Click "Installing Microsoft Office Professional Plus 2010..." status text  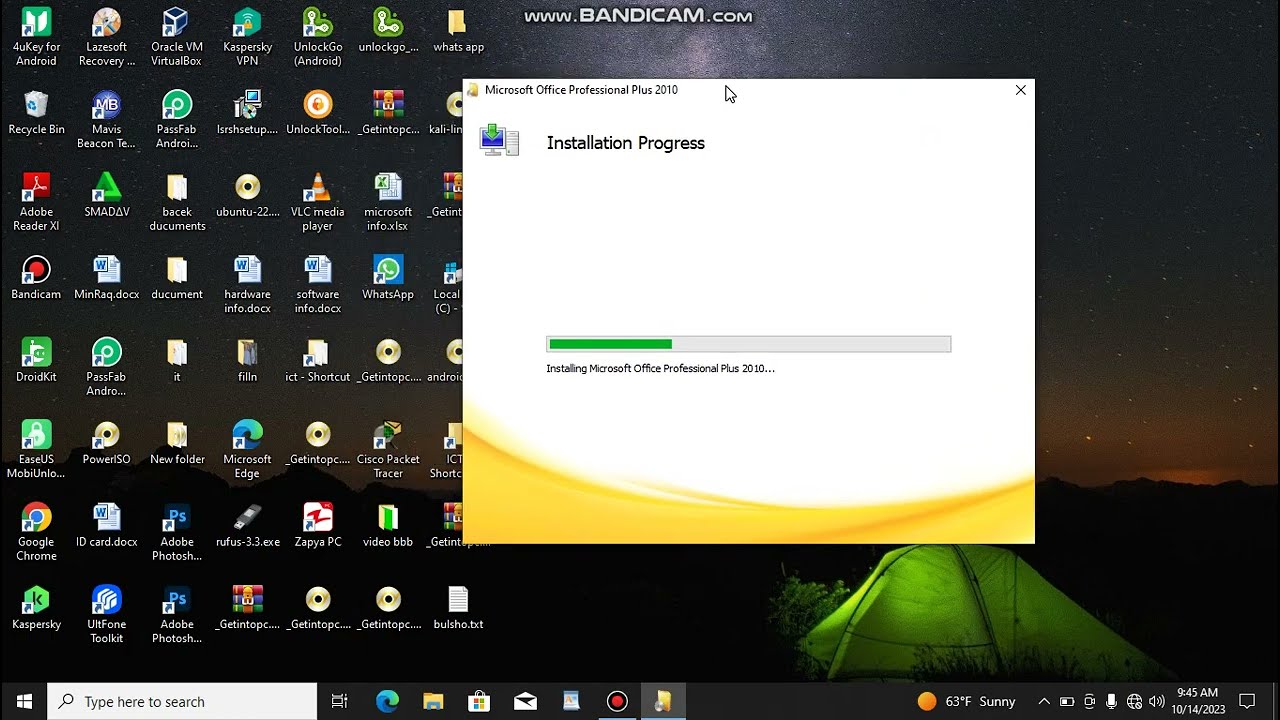[x=660, y=368]
